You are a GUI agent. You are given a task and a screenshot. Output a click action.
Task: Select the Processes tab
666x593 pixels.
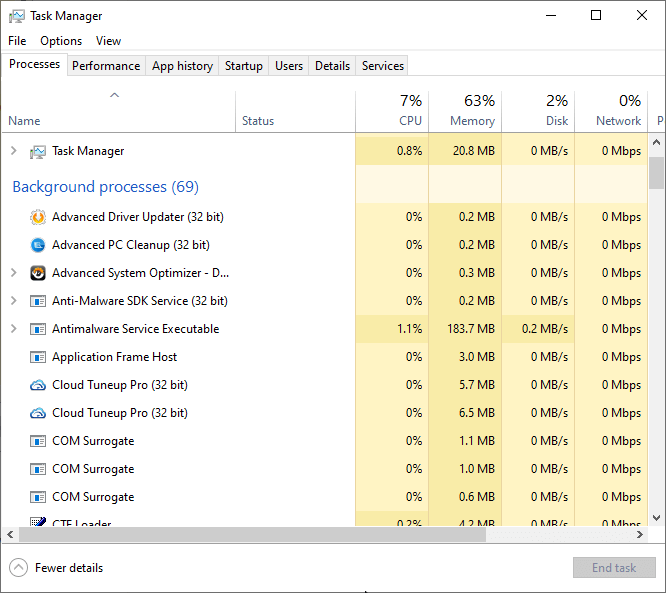pyautogui.click(x=34, y=64)
